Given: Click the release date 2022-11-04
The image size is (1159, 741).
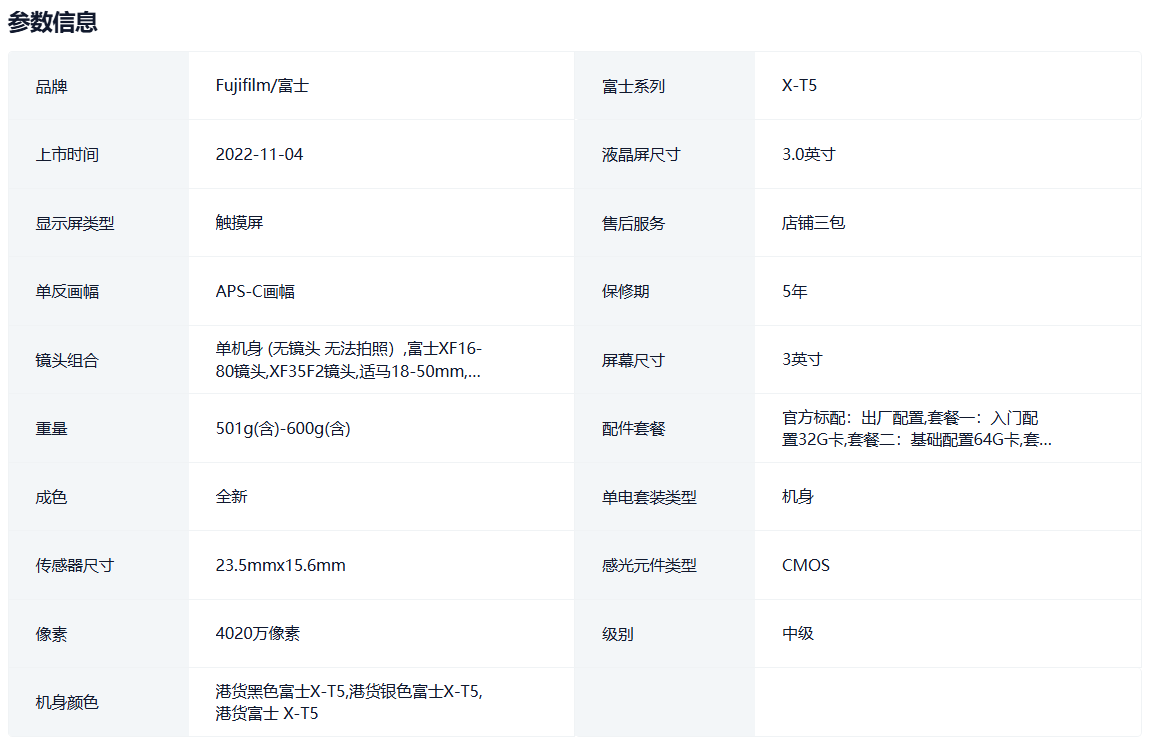Looking at the screenshot, I should click(259, 154).
